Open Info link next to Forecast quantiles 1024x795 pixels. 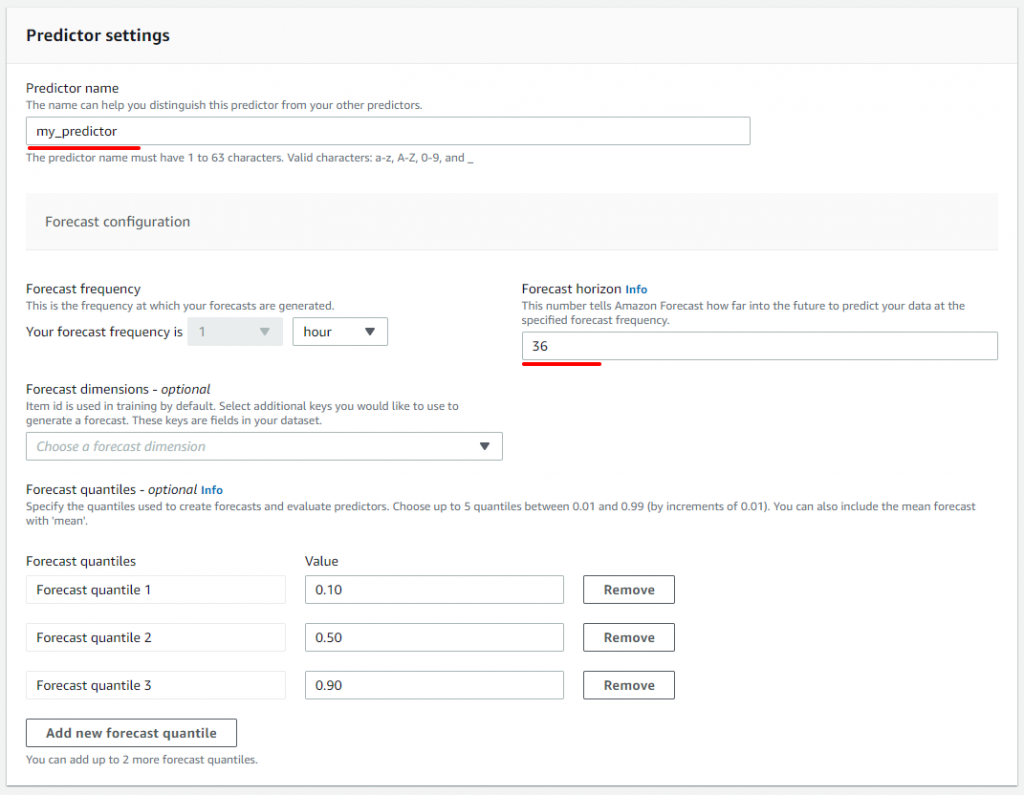212,490
